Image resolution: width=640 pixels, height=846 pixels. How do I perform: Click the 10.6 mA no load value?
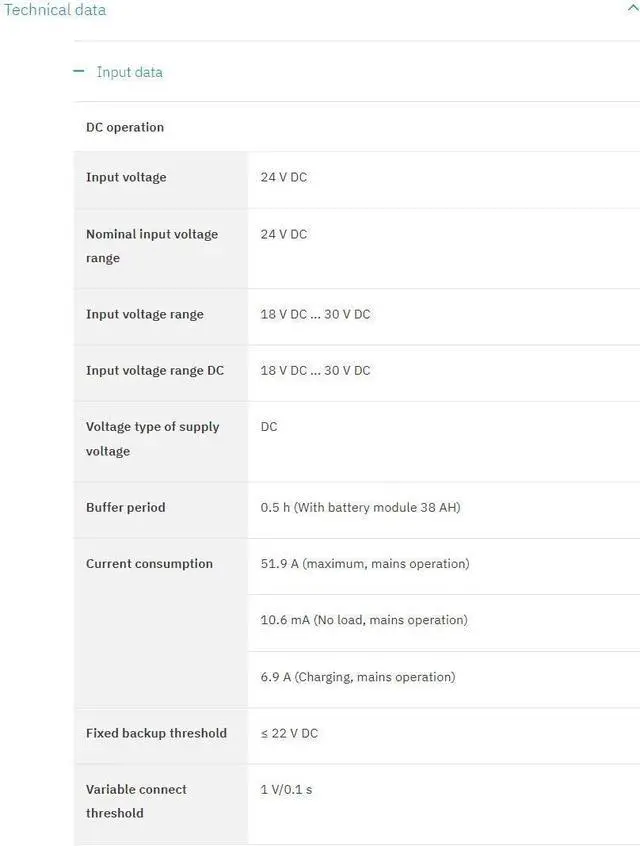coord(363,621)
